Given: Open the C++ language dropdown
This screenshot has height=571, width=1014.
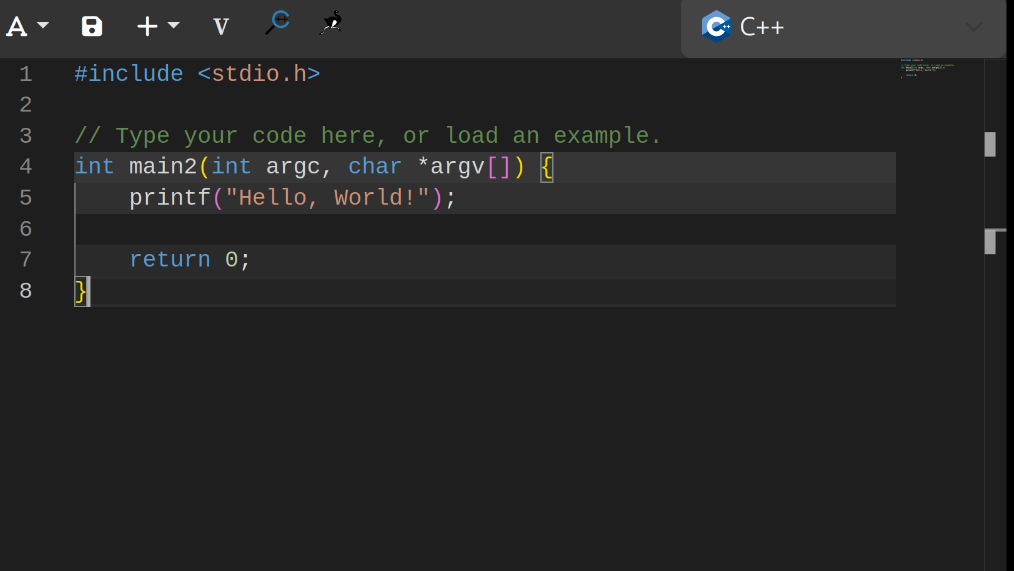Looking at the screenshot, I should coord(843,28).
